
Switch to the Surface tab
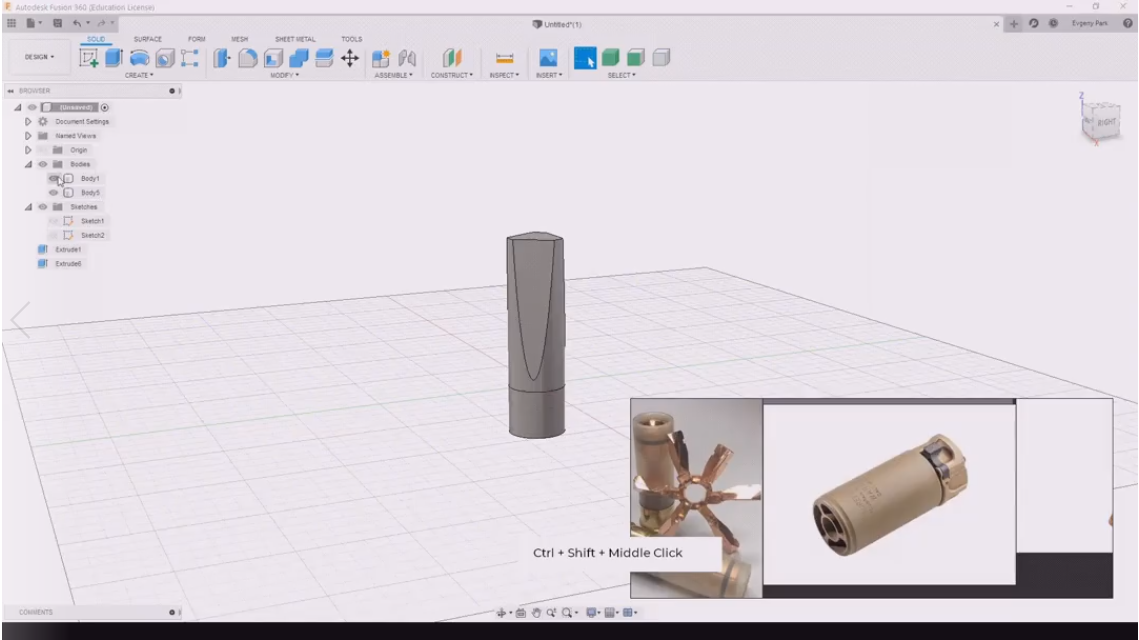[147, 39]
